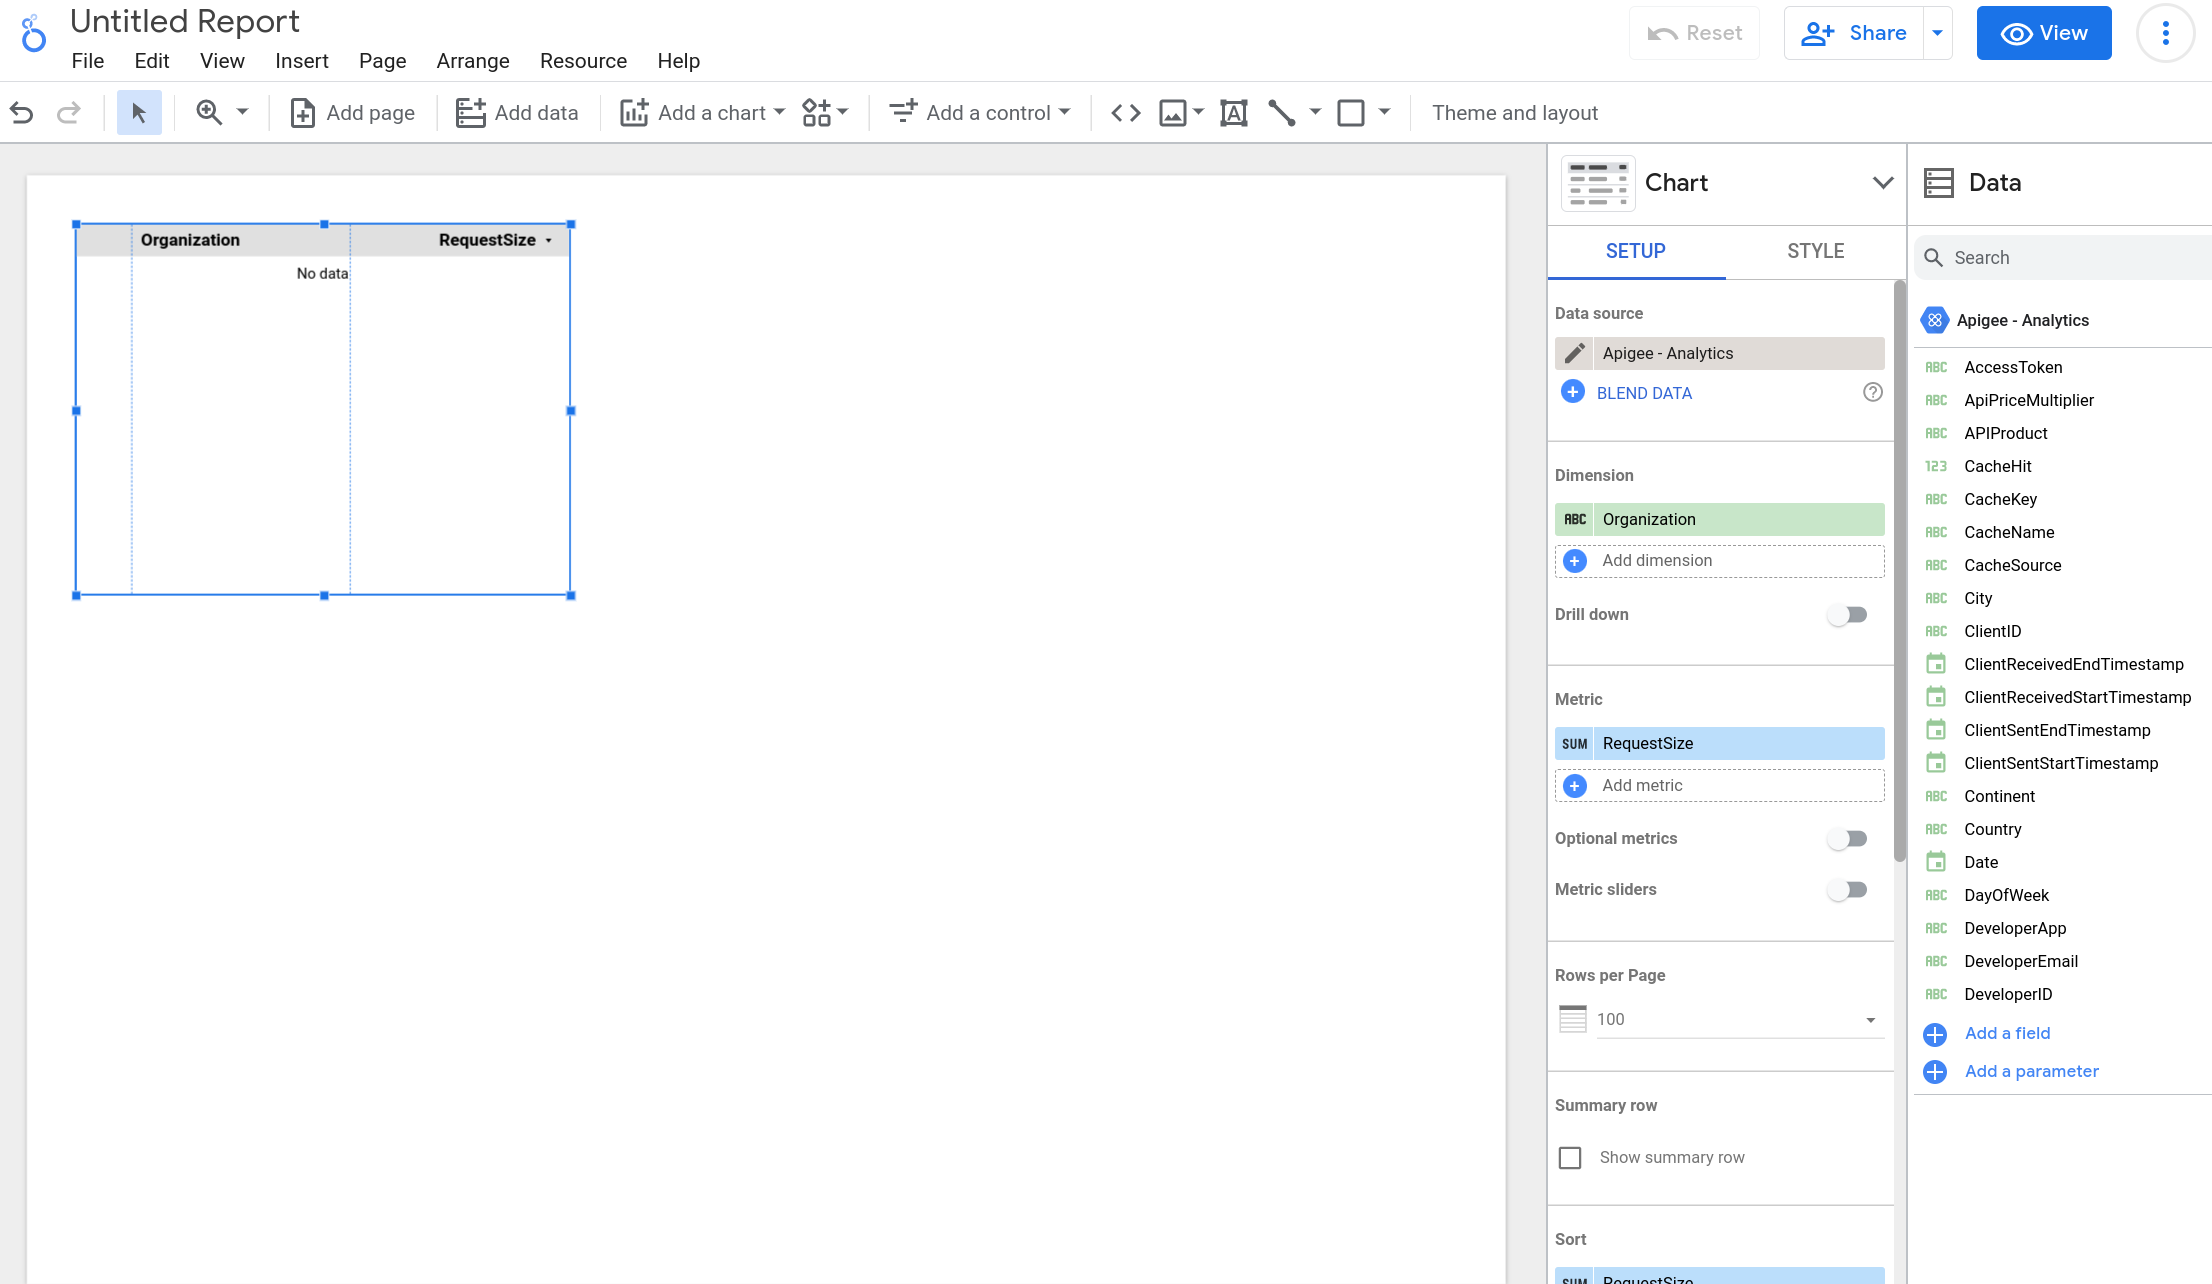Click the Add a chart icon
This screenshot has width=2212, height=1284.
pyautogui.click(x=633, y=112)
